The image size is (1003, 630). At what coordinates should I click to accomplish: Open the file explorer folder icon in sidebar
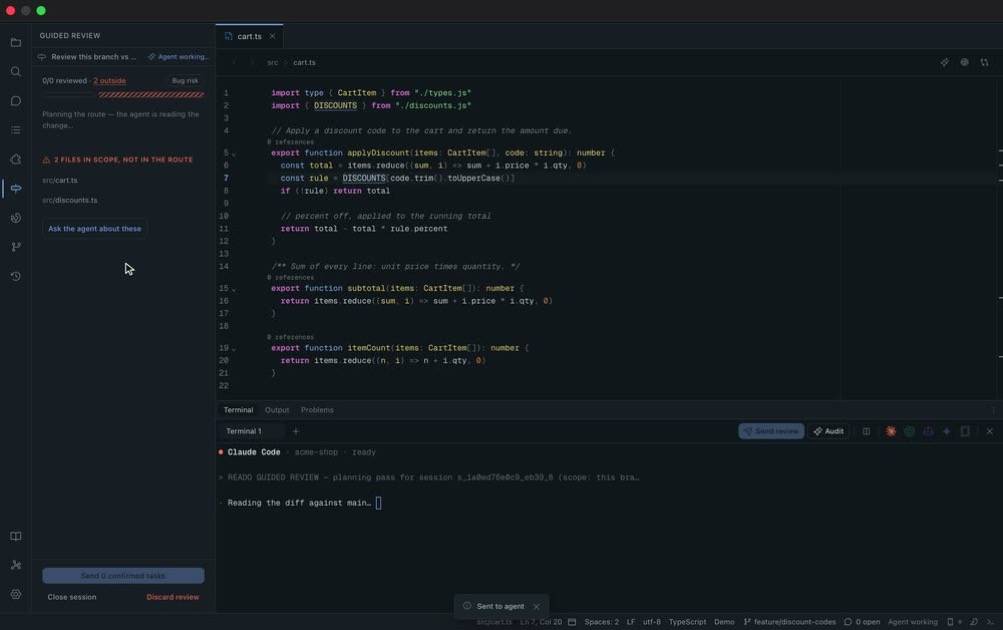[16, 42]
